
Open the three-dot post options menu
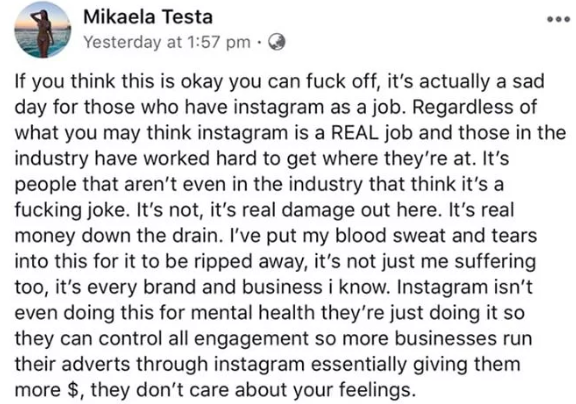coord(559,19)
